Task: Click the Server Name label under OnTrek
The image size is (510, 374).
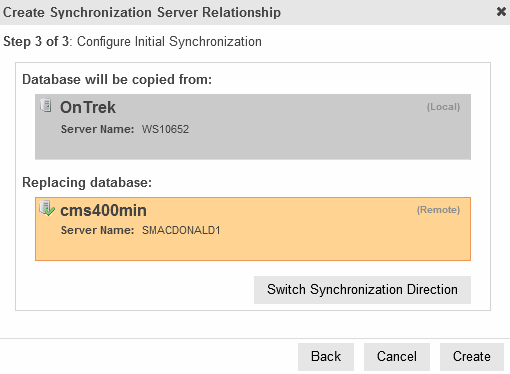Action: [97, 129]
